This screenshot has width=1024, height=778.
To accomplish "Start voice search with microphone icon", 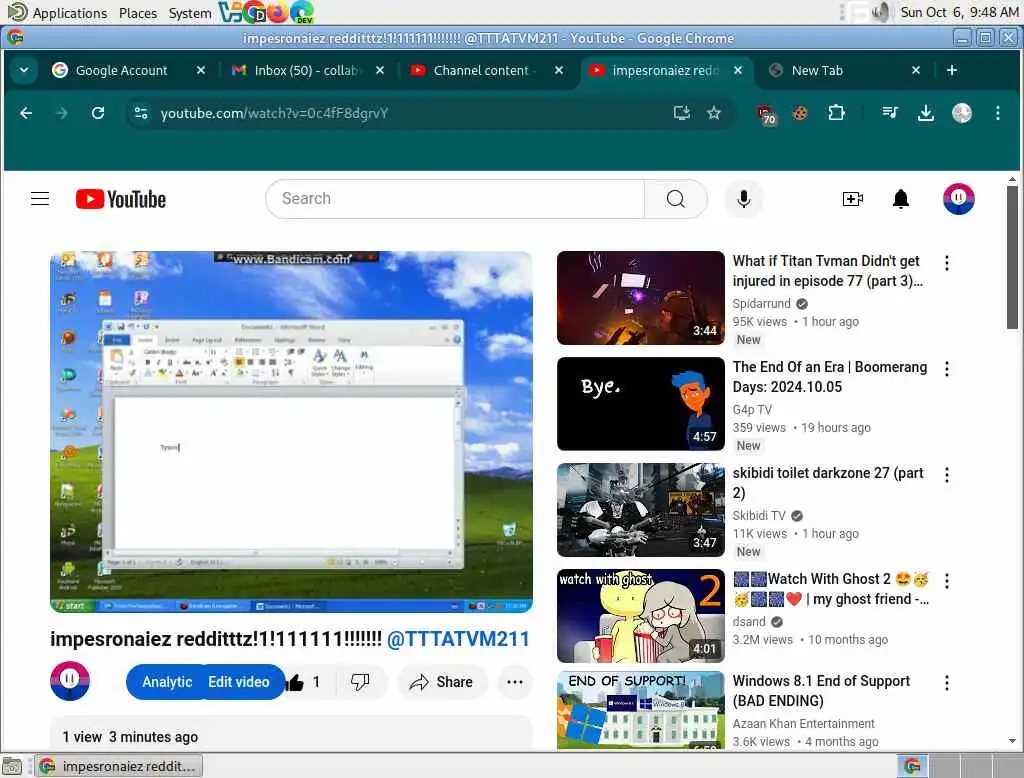I will coord(743,199).
